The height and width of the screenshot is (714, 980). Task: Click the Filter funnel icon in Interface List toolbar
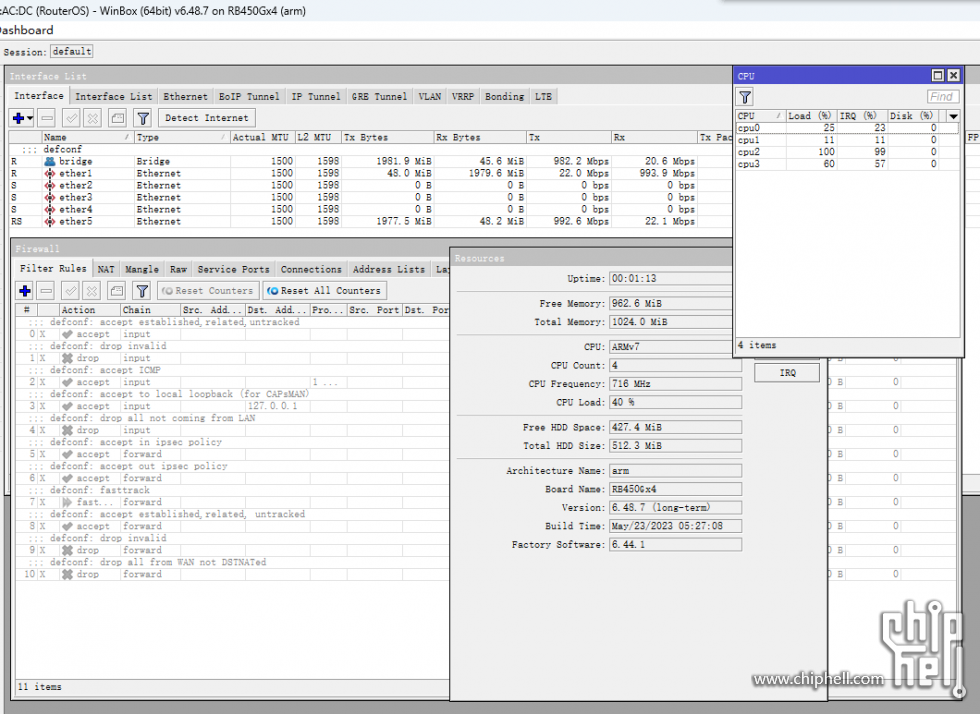(142, 118)
